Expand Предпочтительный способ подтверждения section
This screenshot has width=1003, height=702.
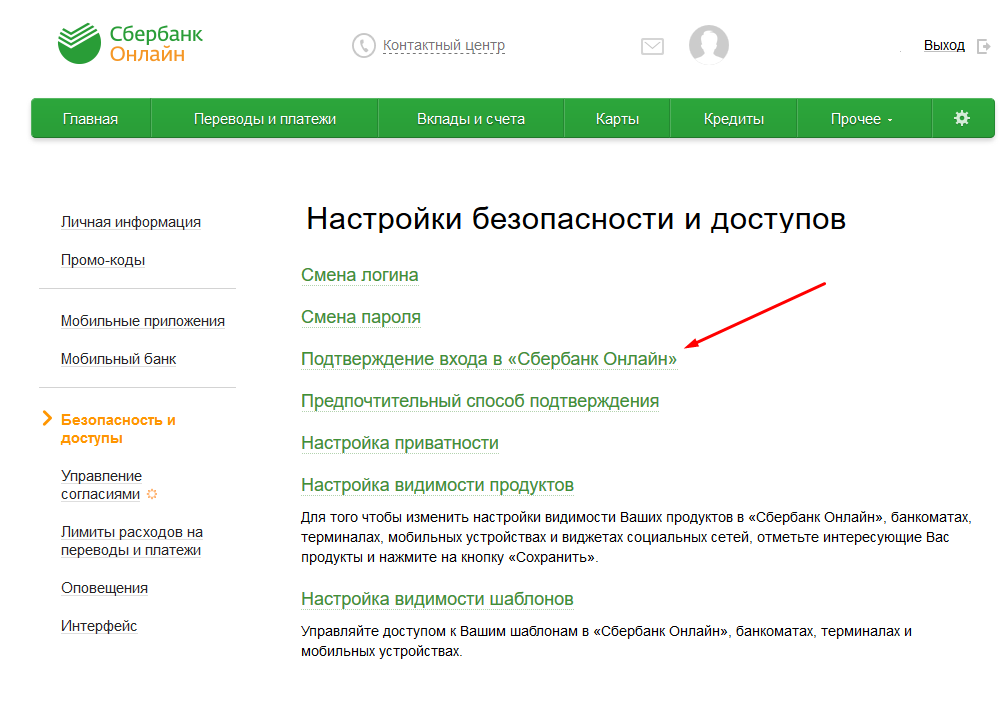pyautogui.click(x=480, y=401)
